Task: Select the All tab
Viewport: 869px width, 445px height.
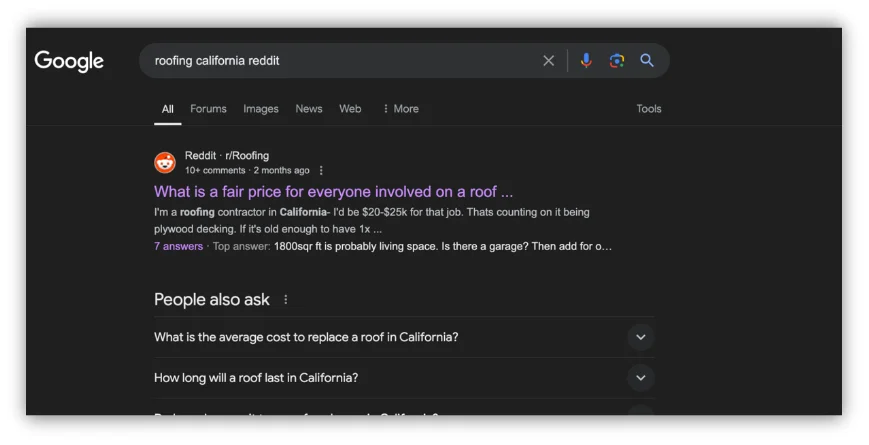Action: 167,109
